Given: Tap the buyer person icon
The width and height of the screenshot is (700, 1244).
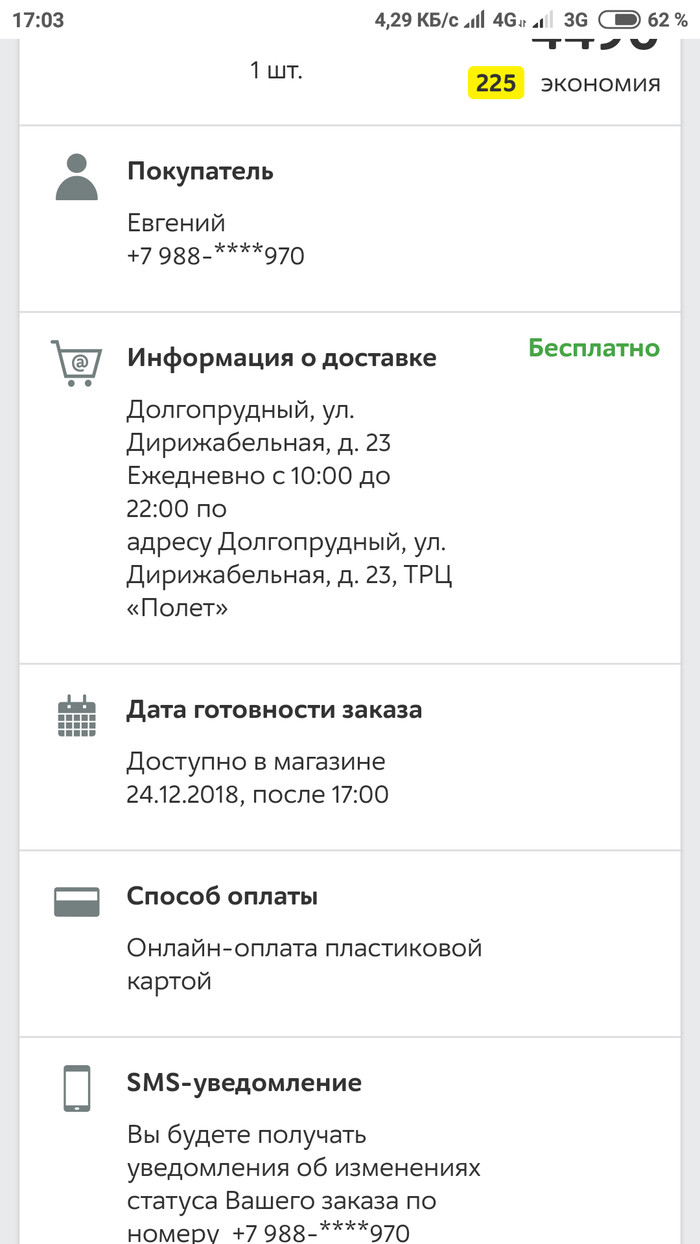Looking at the screenshot, I should coord(76,178).
